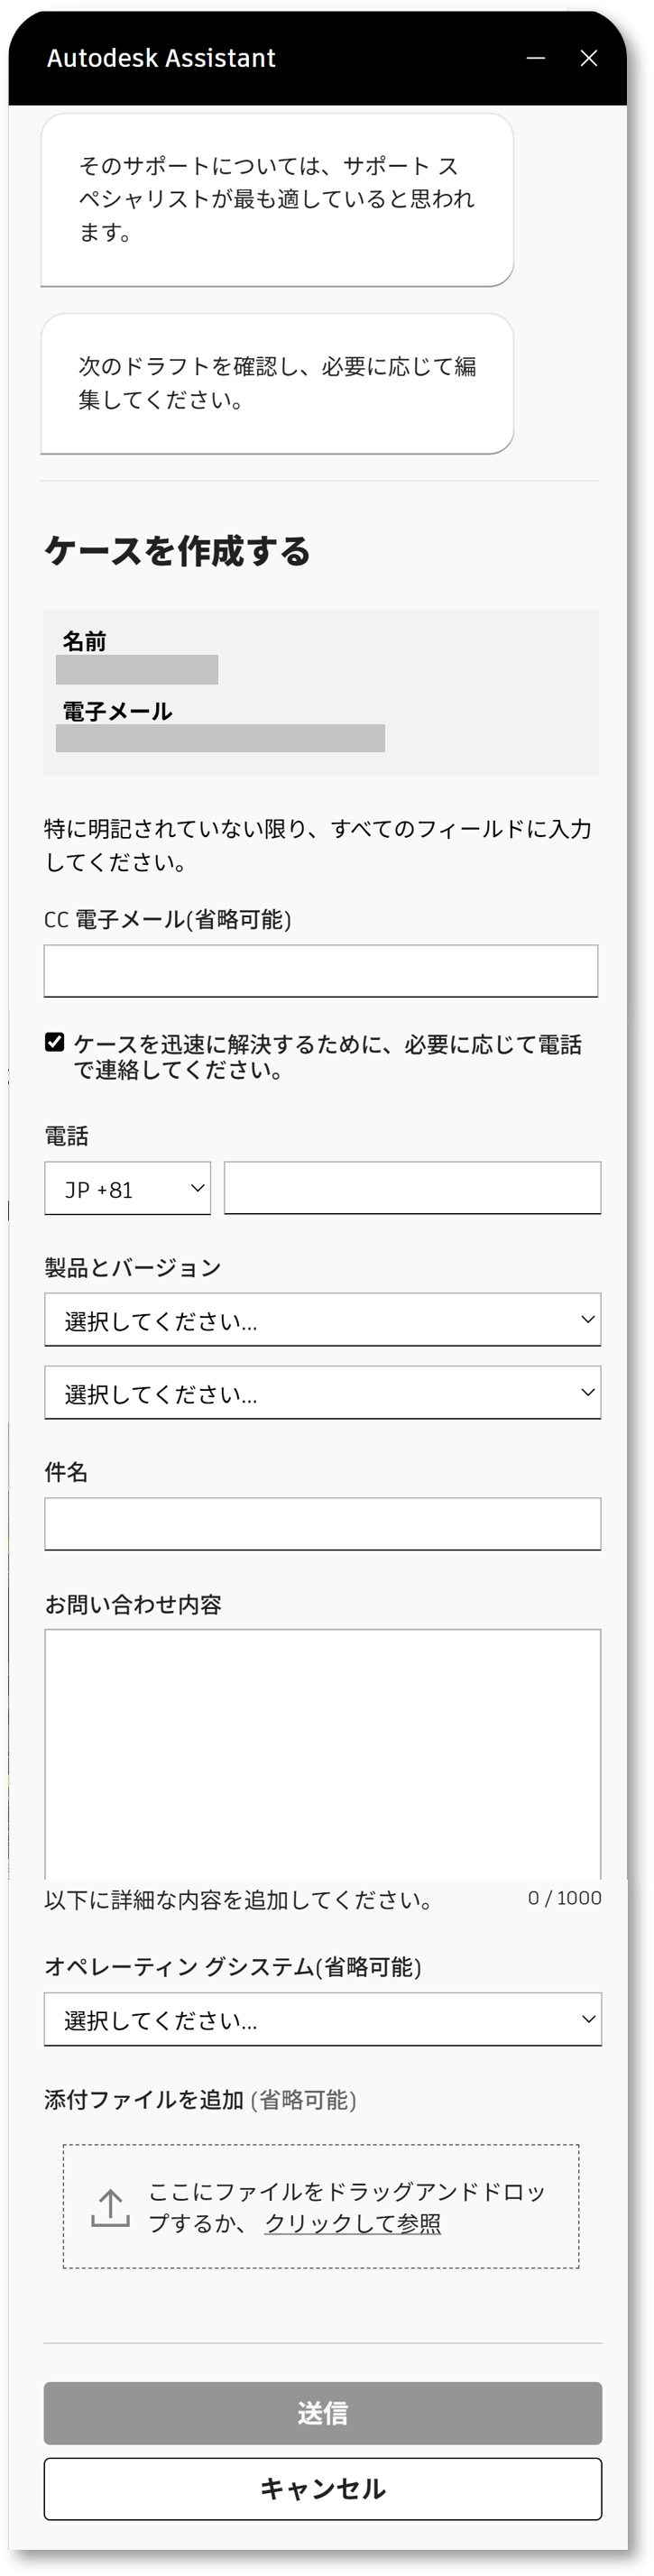654x2576 pixels.
Task: Open the product selection dropdown
Action: 322,1318
